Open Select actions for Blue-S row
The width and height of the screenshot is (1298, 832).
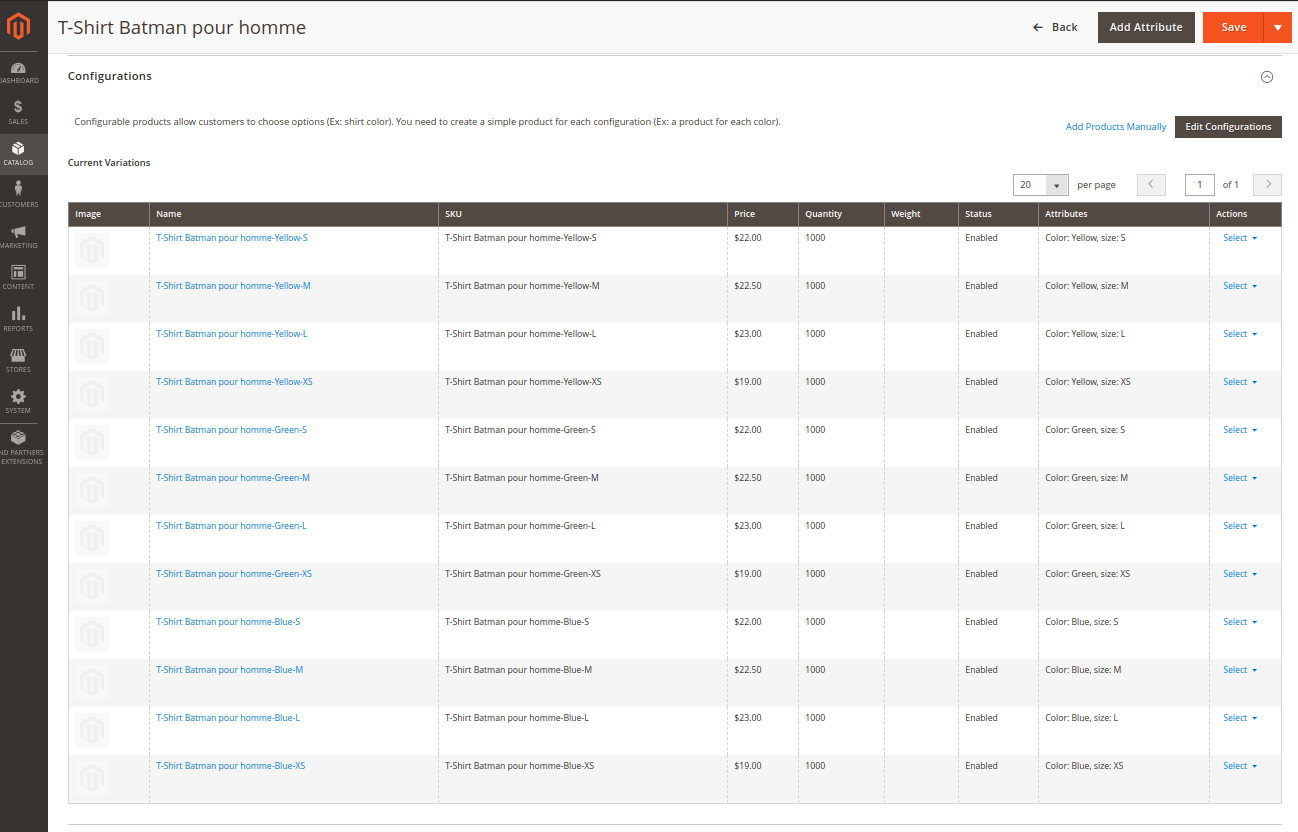point(1240,622)
